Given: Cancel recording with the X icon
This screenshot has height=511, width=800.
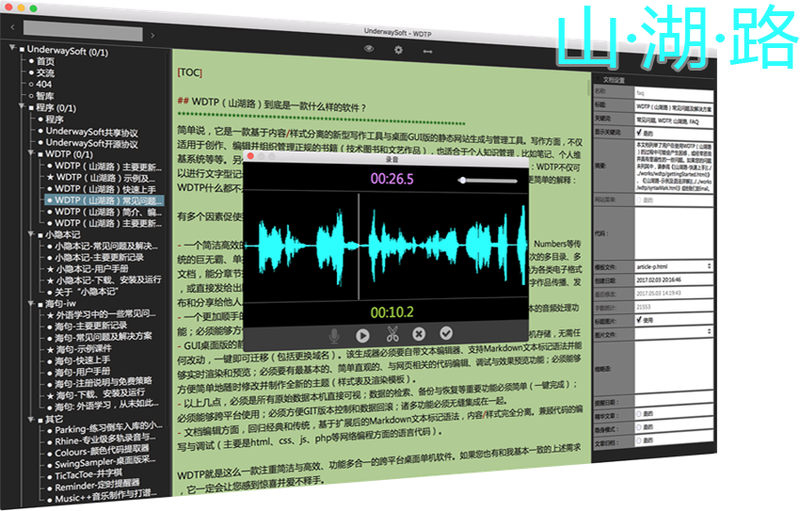Looking at the screenshot, I should click(419, 334).
